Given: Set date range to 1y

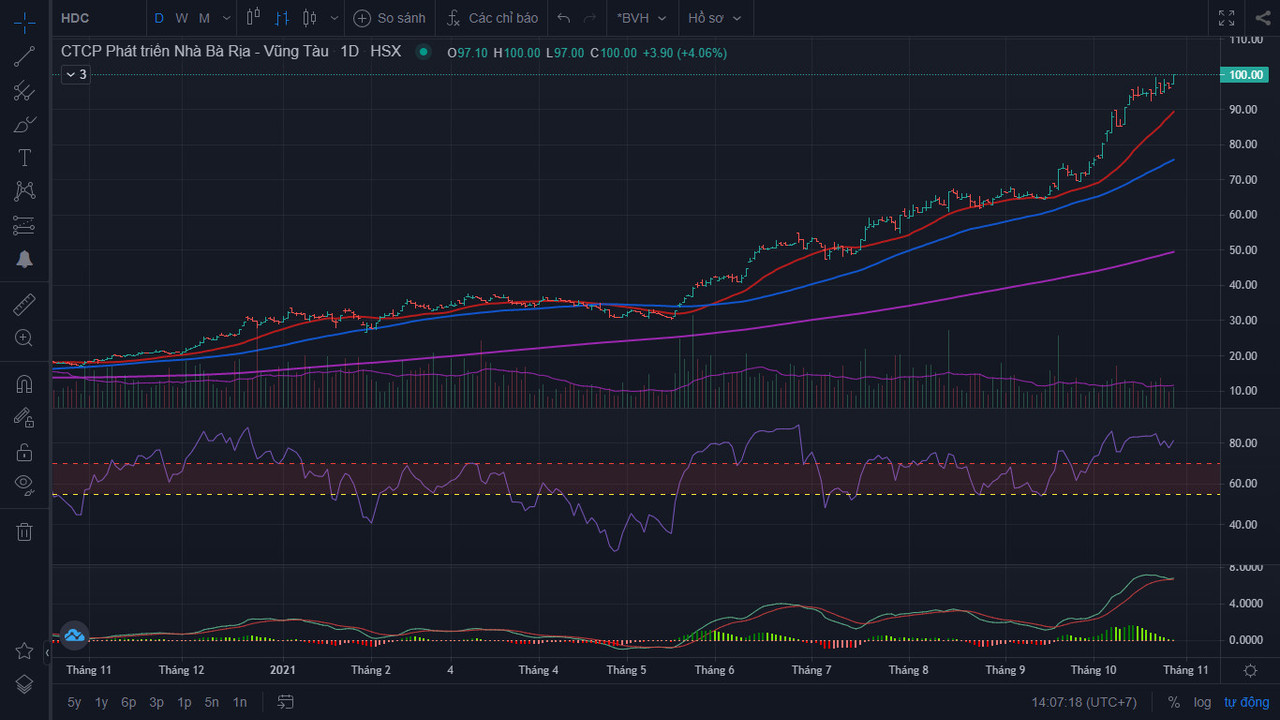Looking at the screenshot, I should 101,702.
